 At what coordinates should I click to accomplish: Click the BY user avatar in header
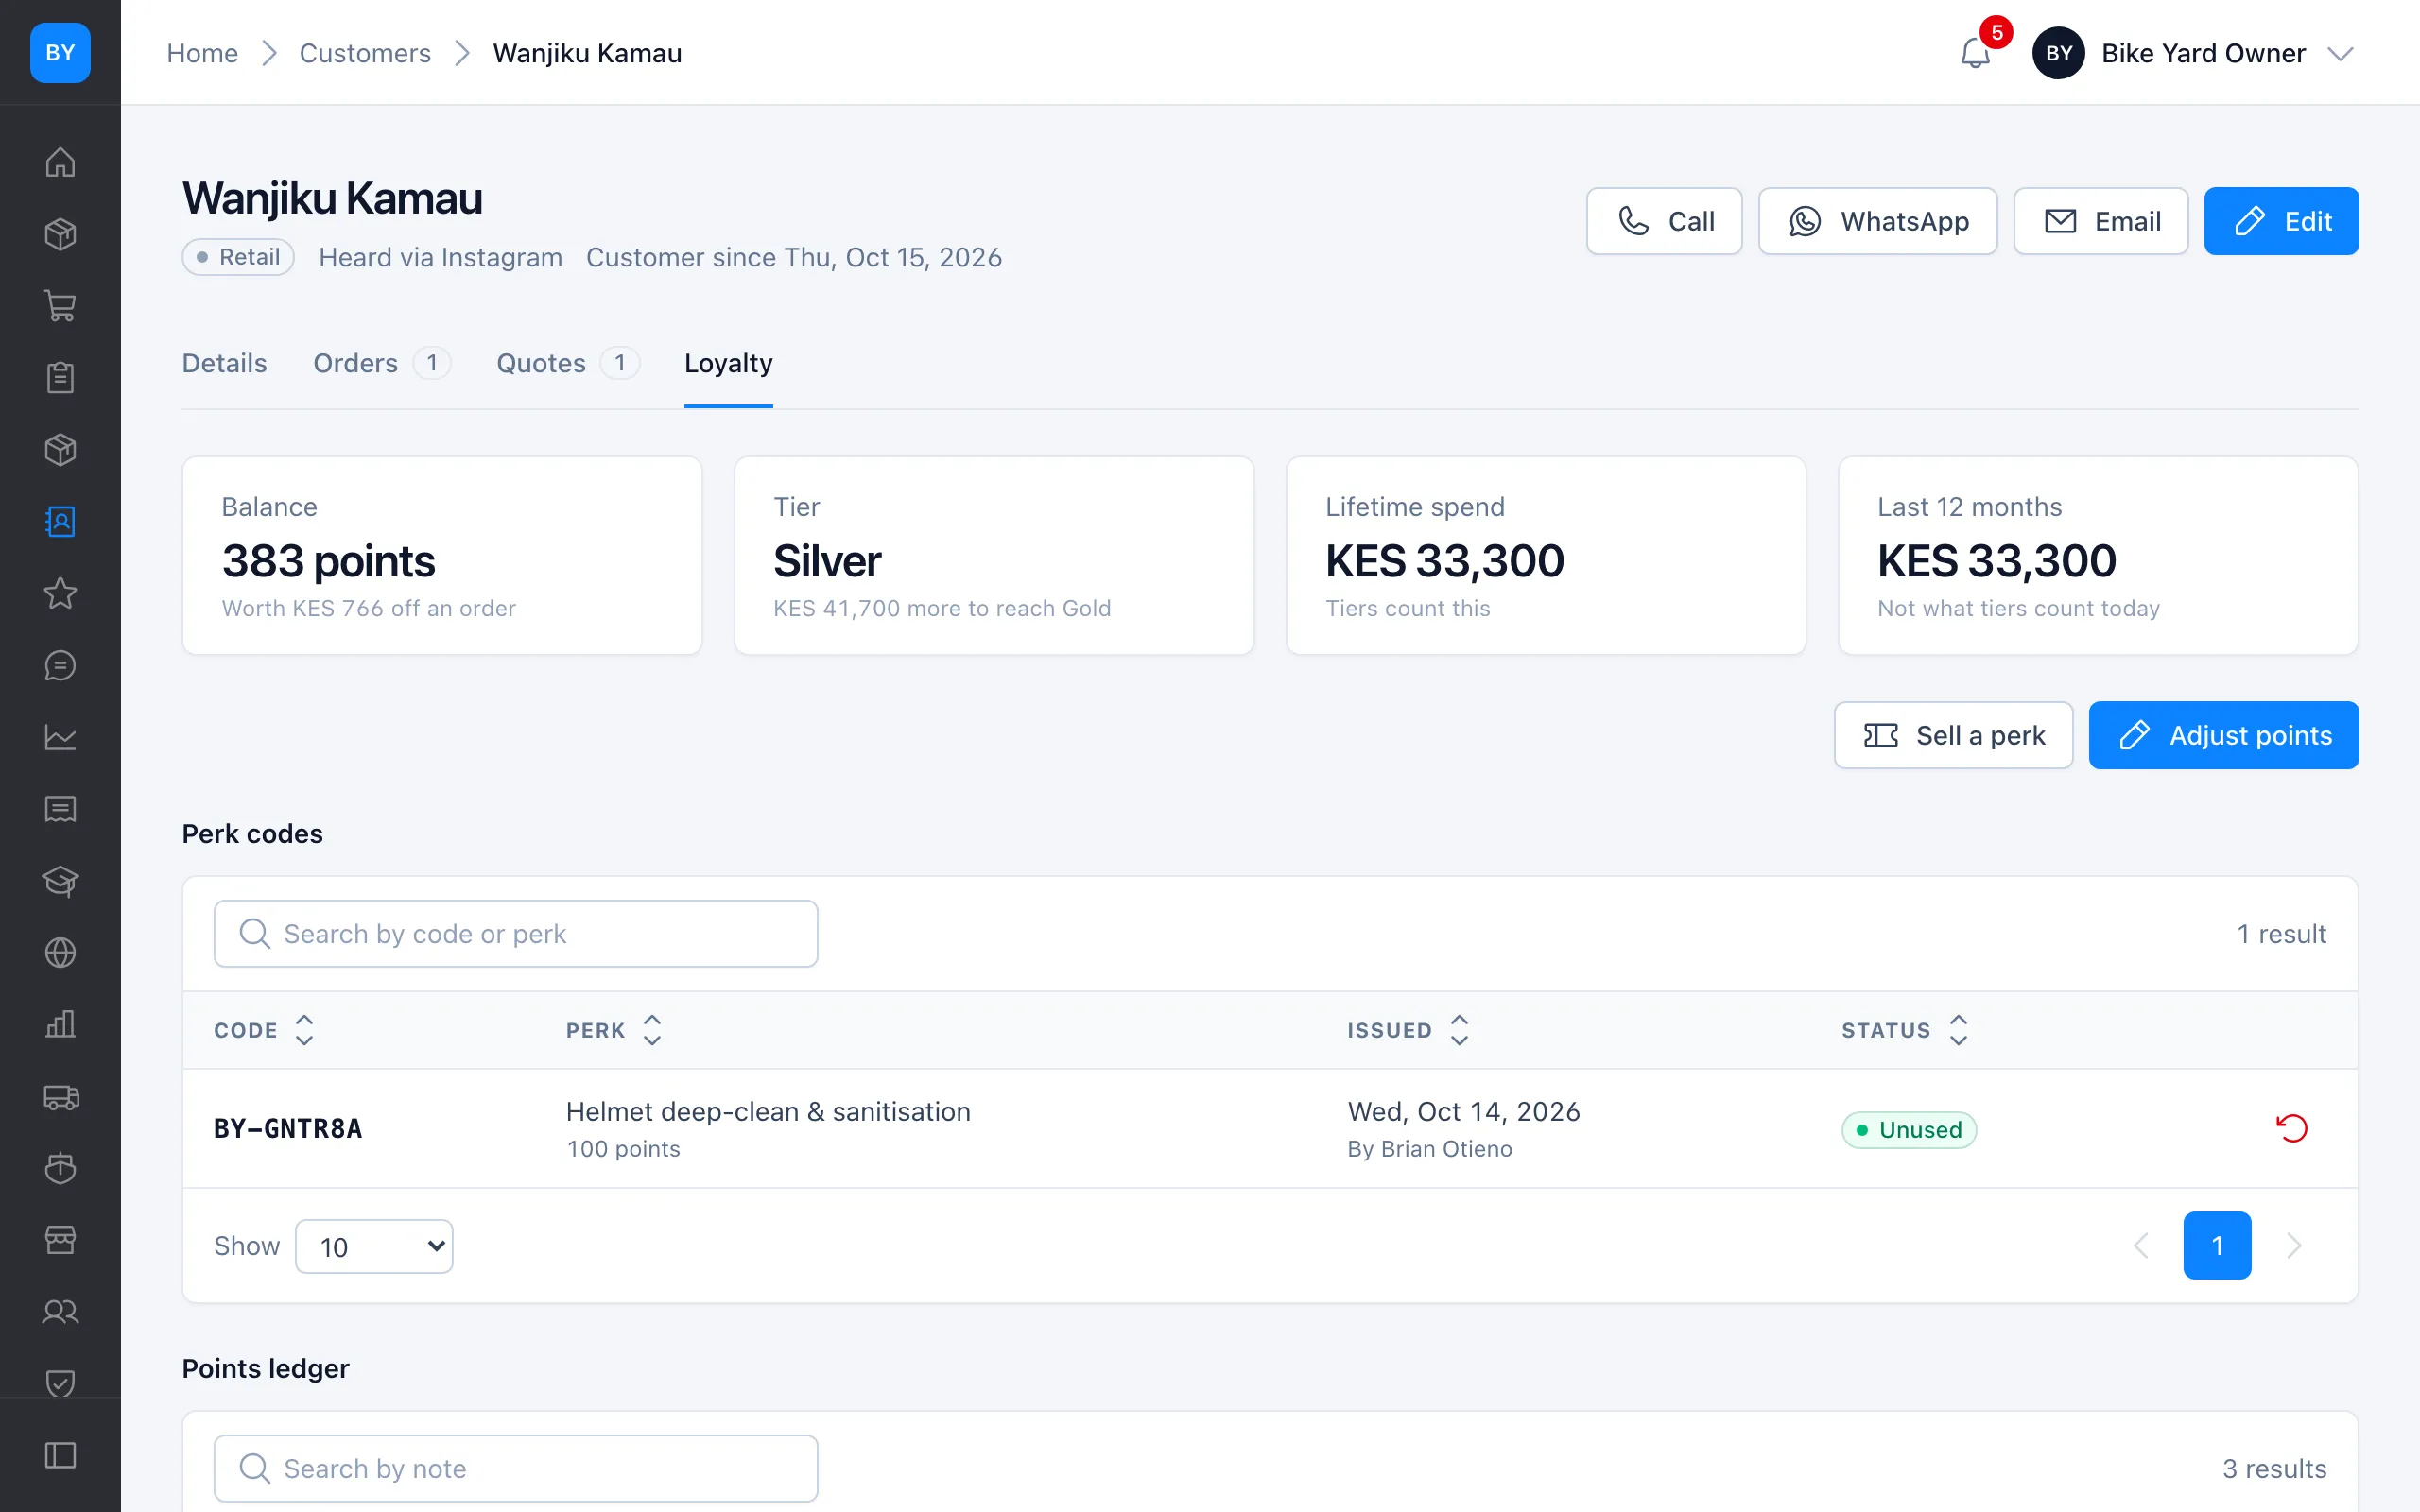2058,53
